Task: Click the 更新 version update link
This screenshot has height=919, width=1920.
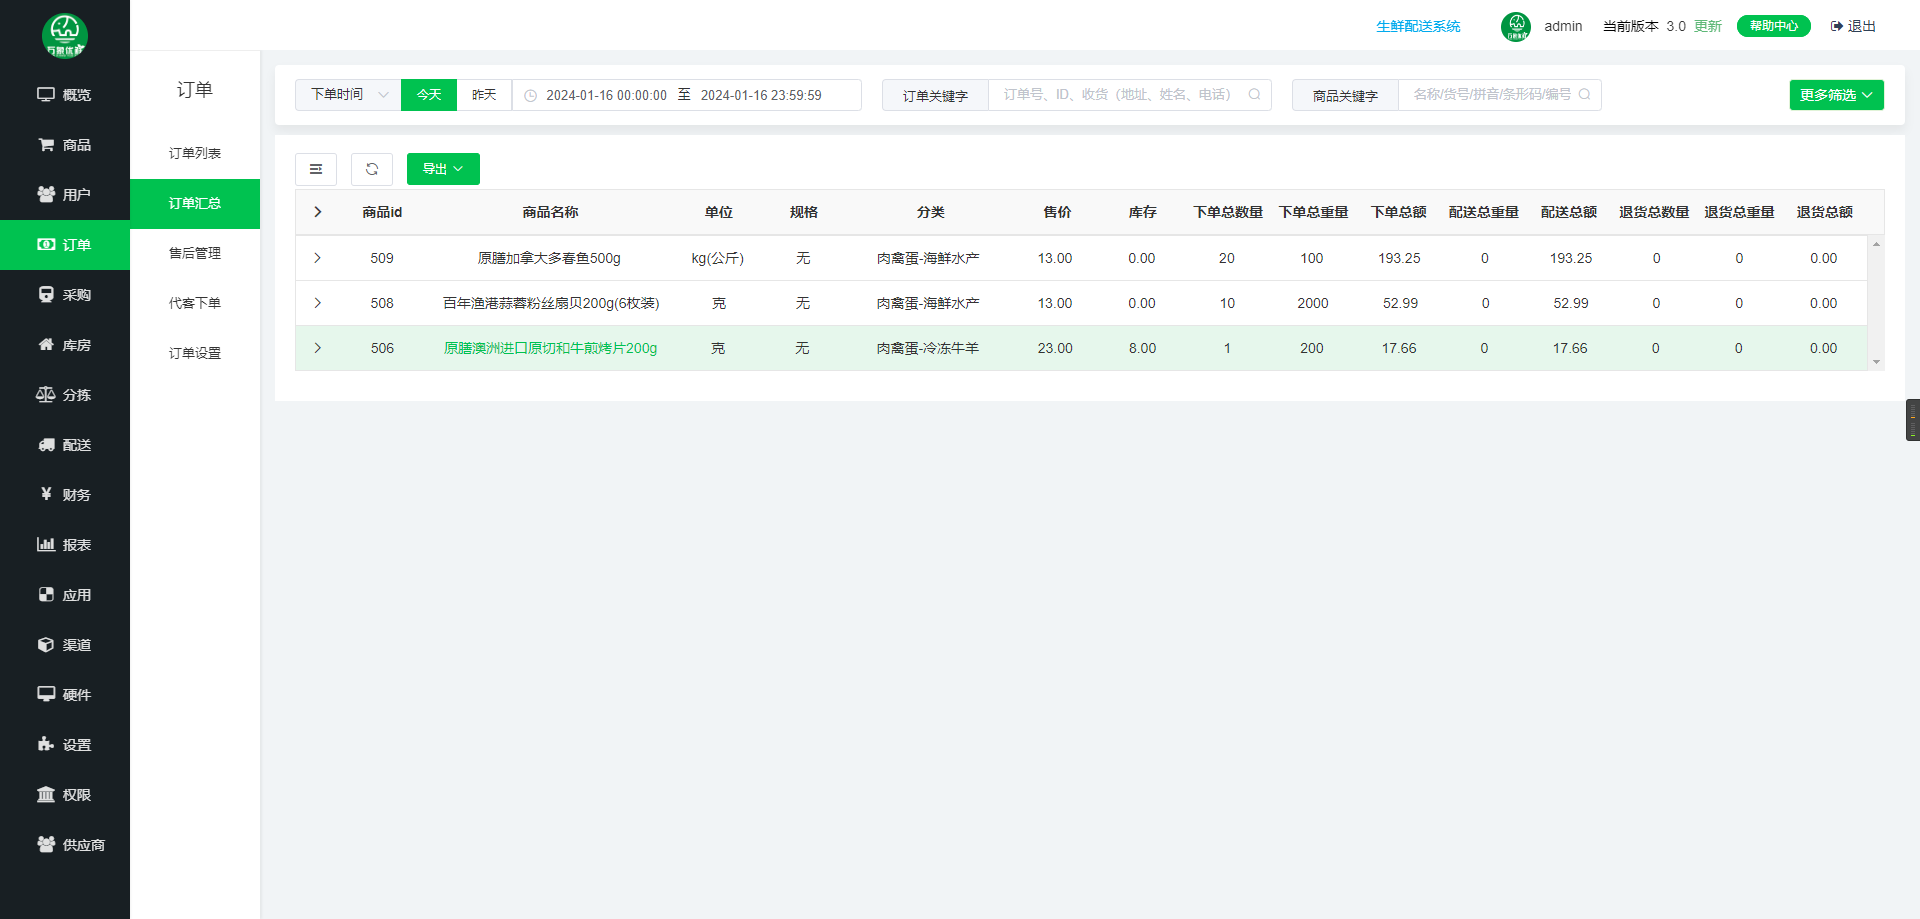Action: (x=1708, y=26)
